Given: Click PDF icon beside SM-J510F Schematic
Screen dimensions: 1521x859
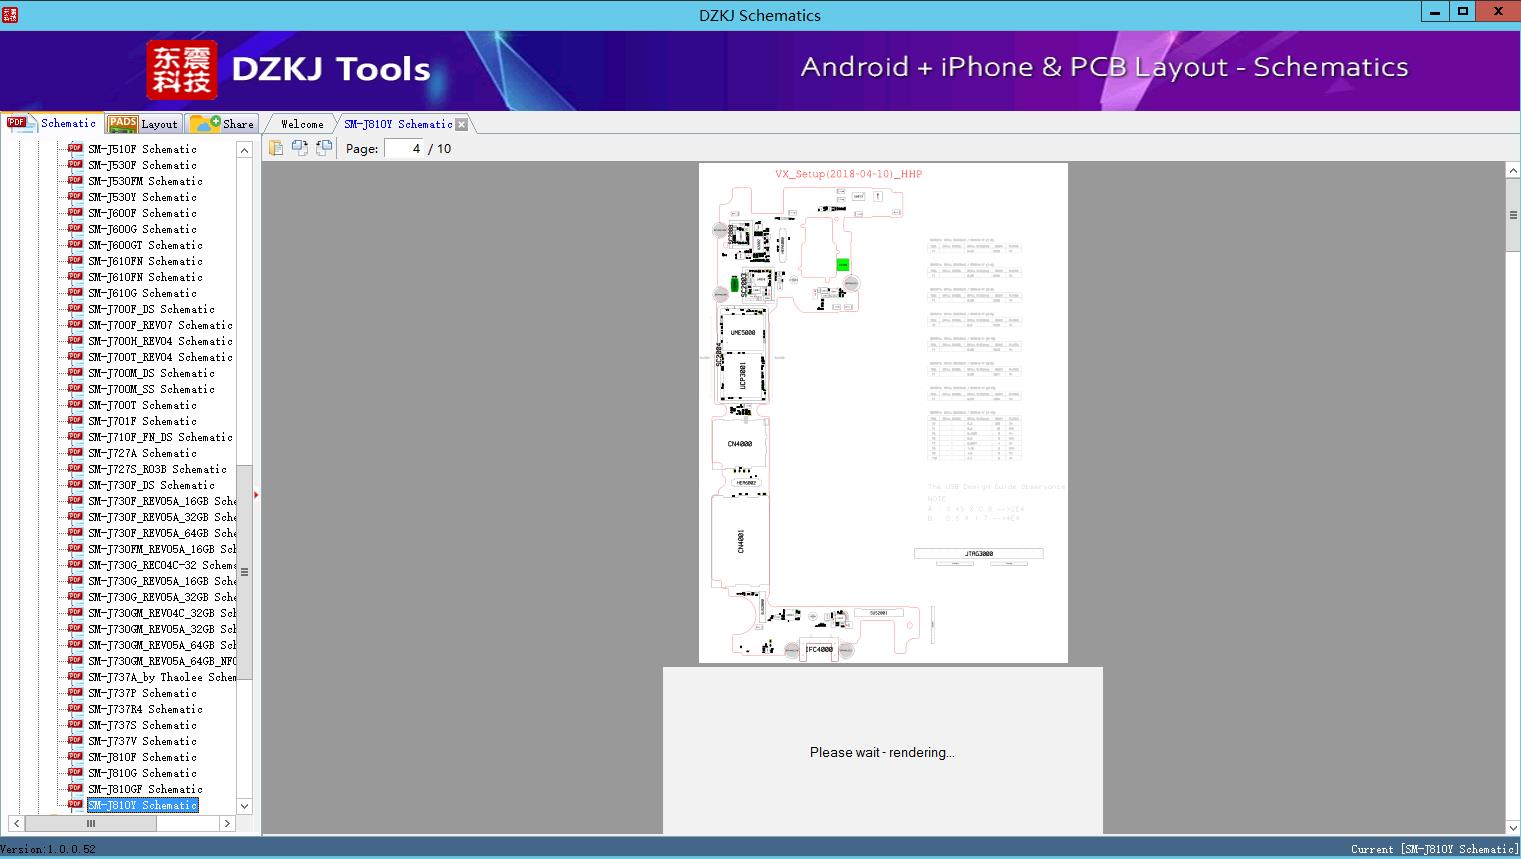Looking at the screenshot, I should point(75,148).
